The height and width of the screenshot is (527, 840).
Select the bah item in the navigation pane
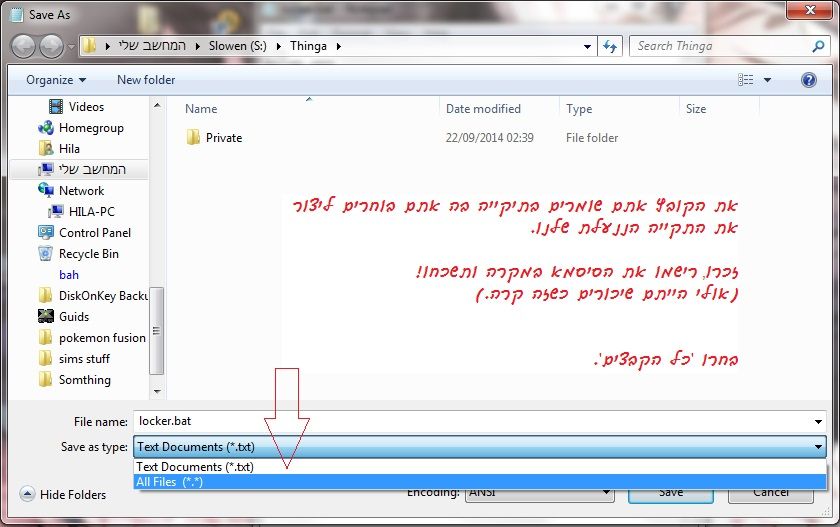[69, 275]
